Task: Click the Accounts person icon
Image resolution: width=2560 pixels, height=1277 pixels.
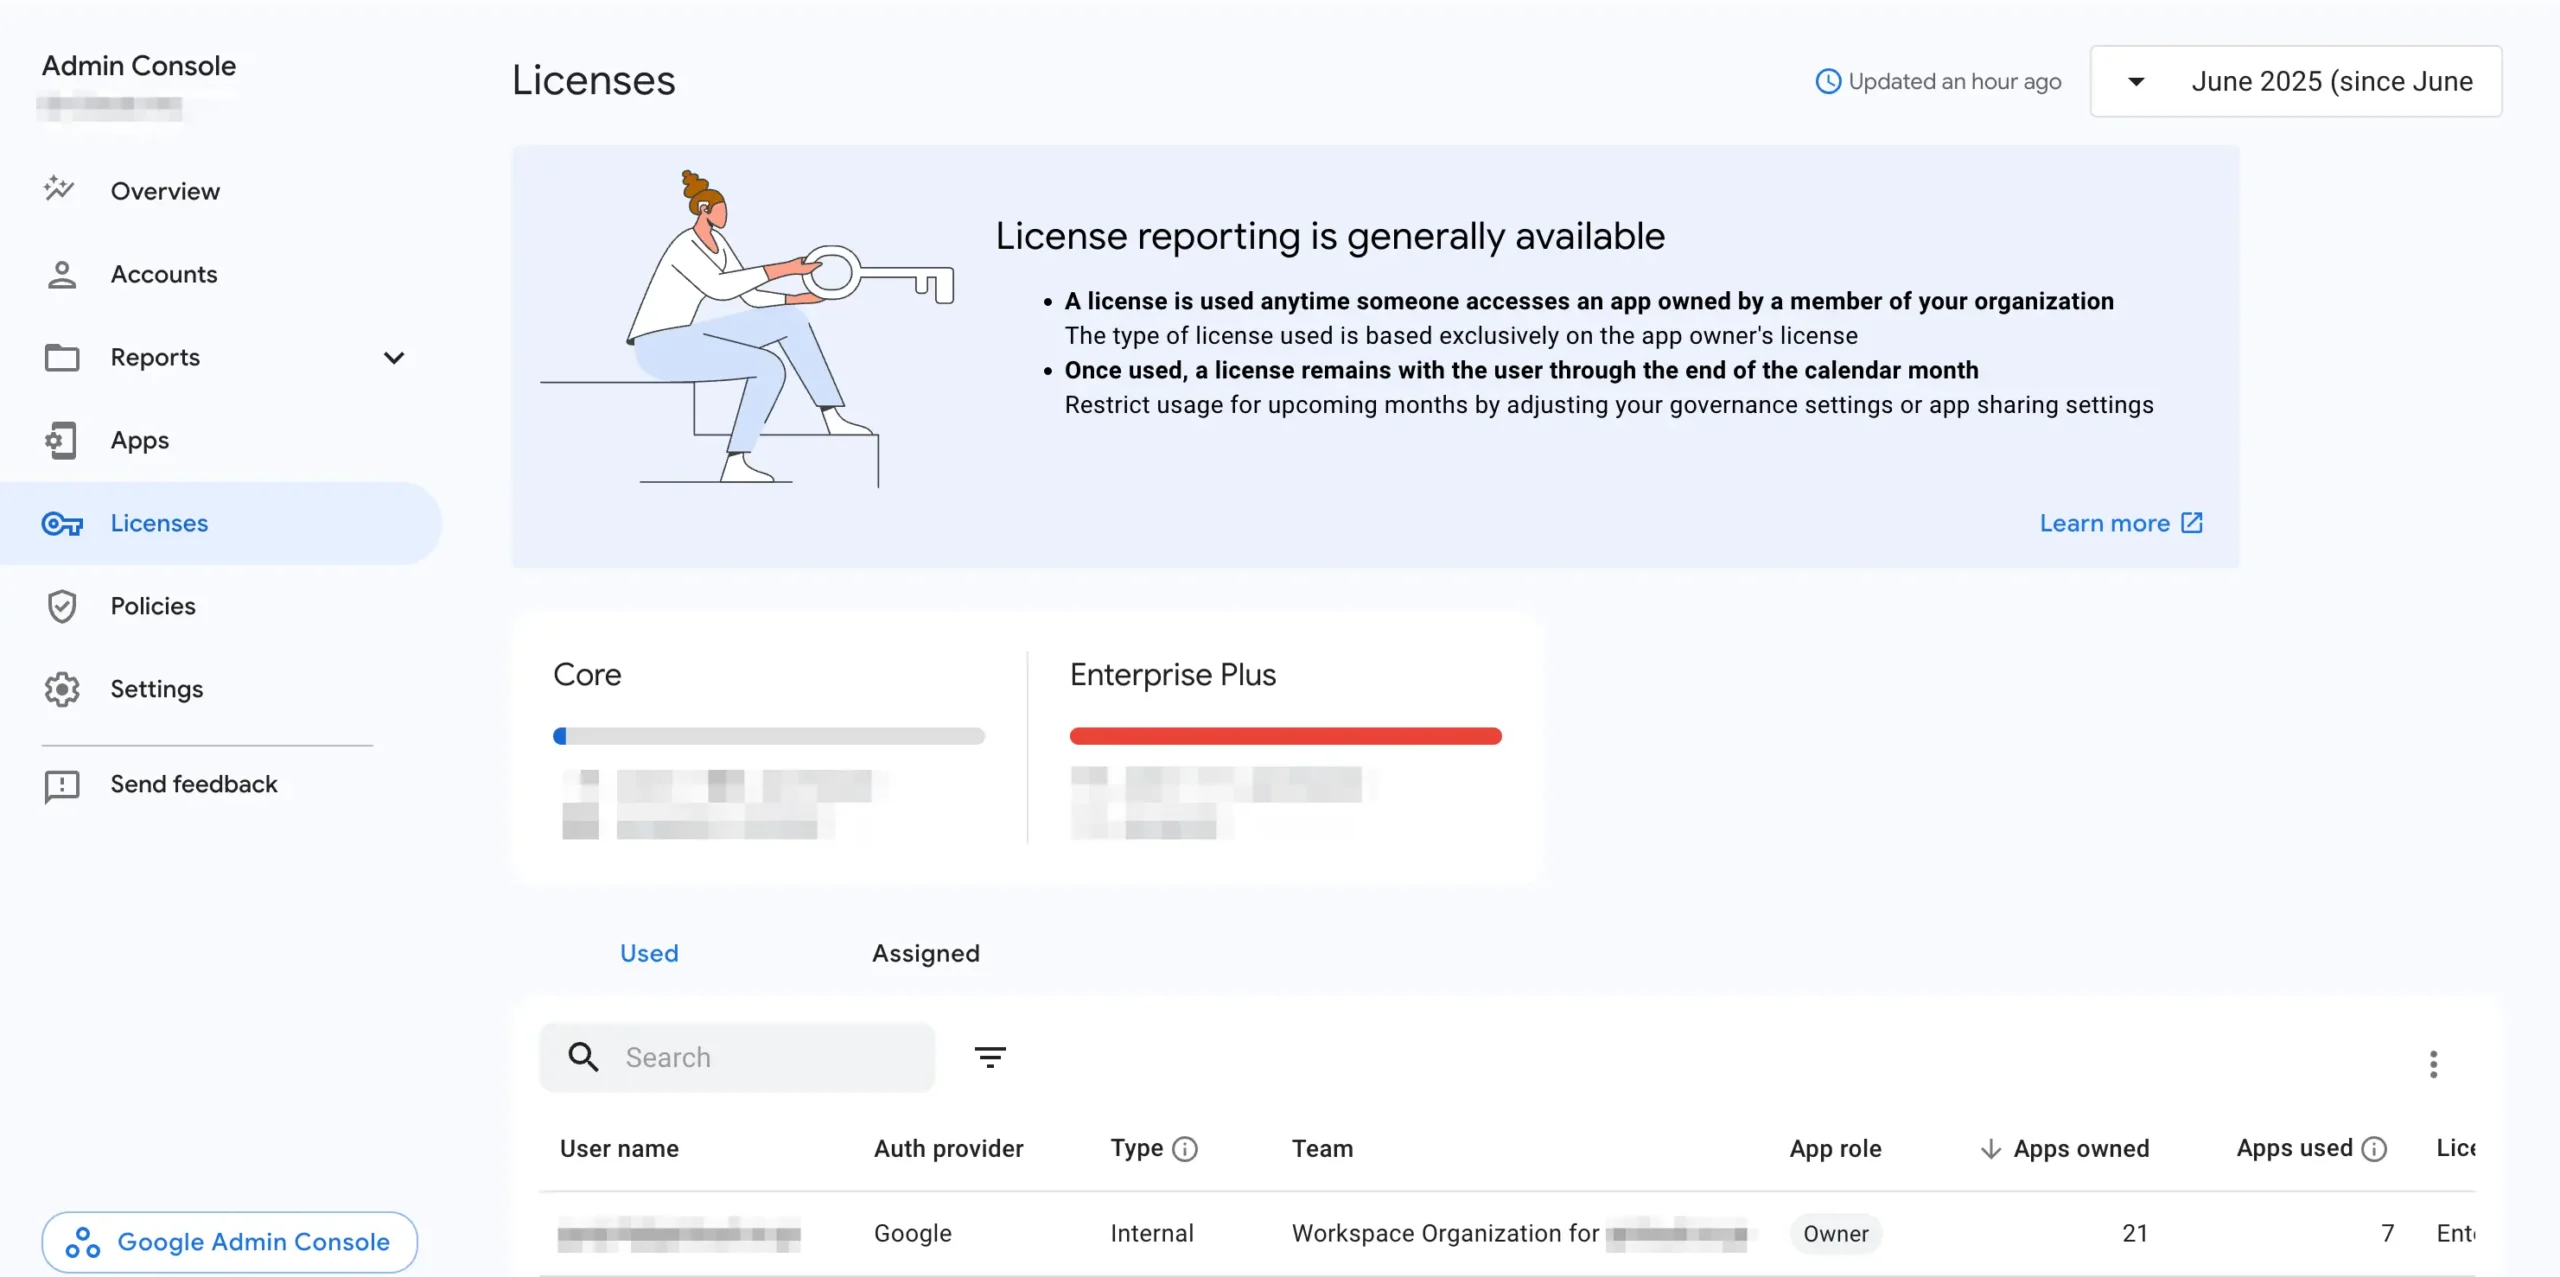Action: (62, 274)
